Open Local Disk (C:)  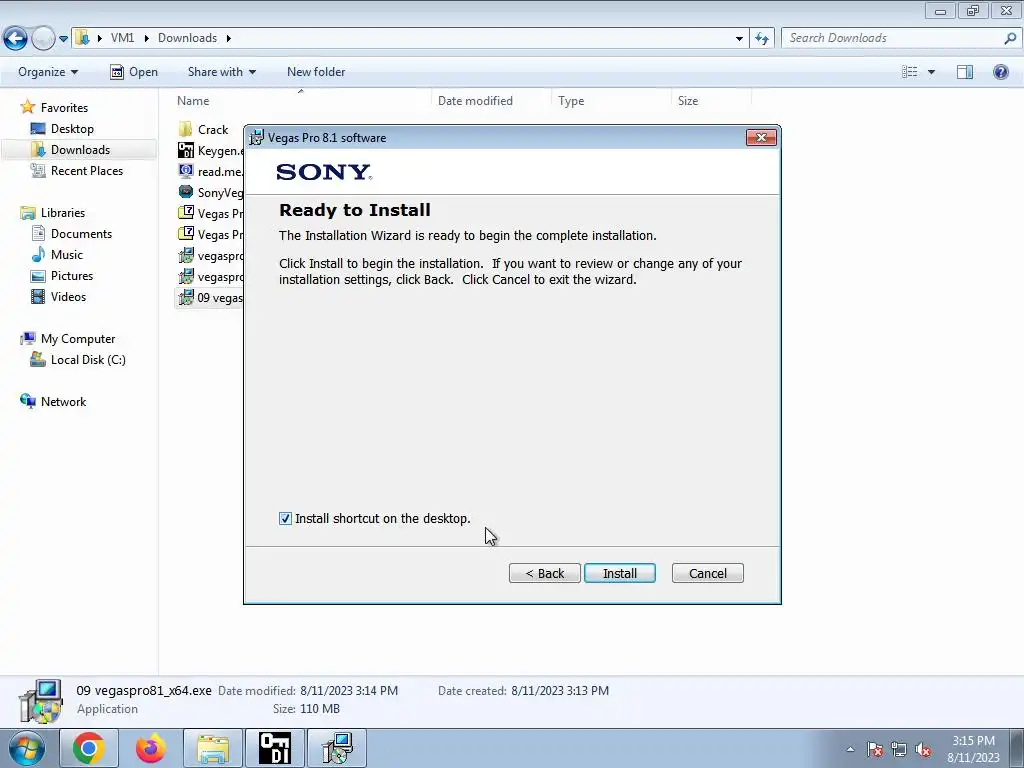(88, 360)
